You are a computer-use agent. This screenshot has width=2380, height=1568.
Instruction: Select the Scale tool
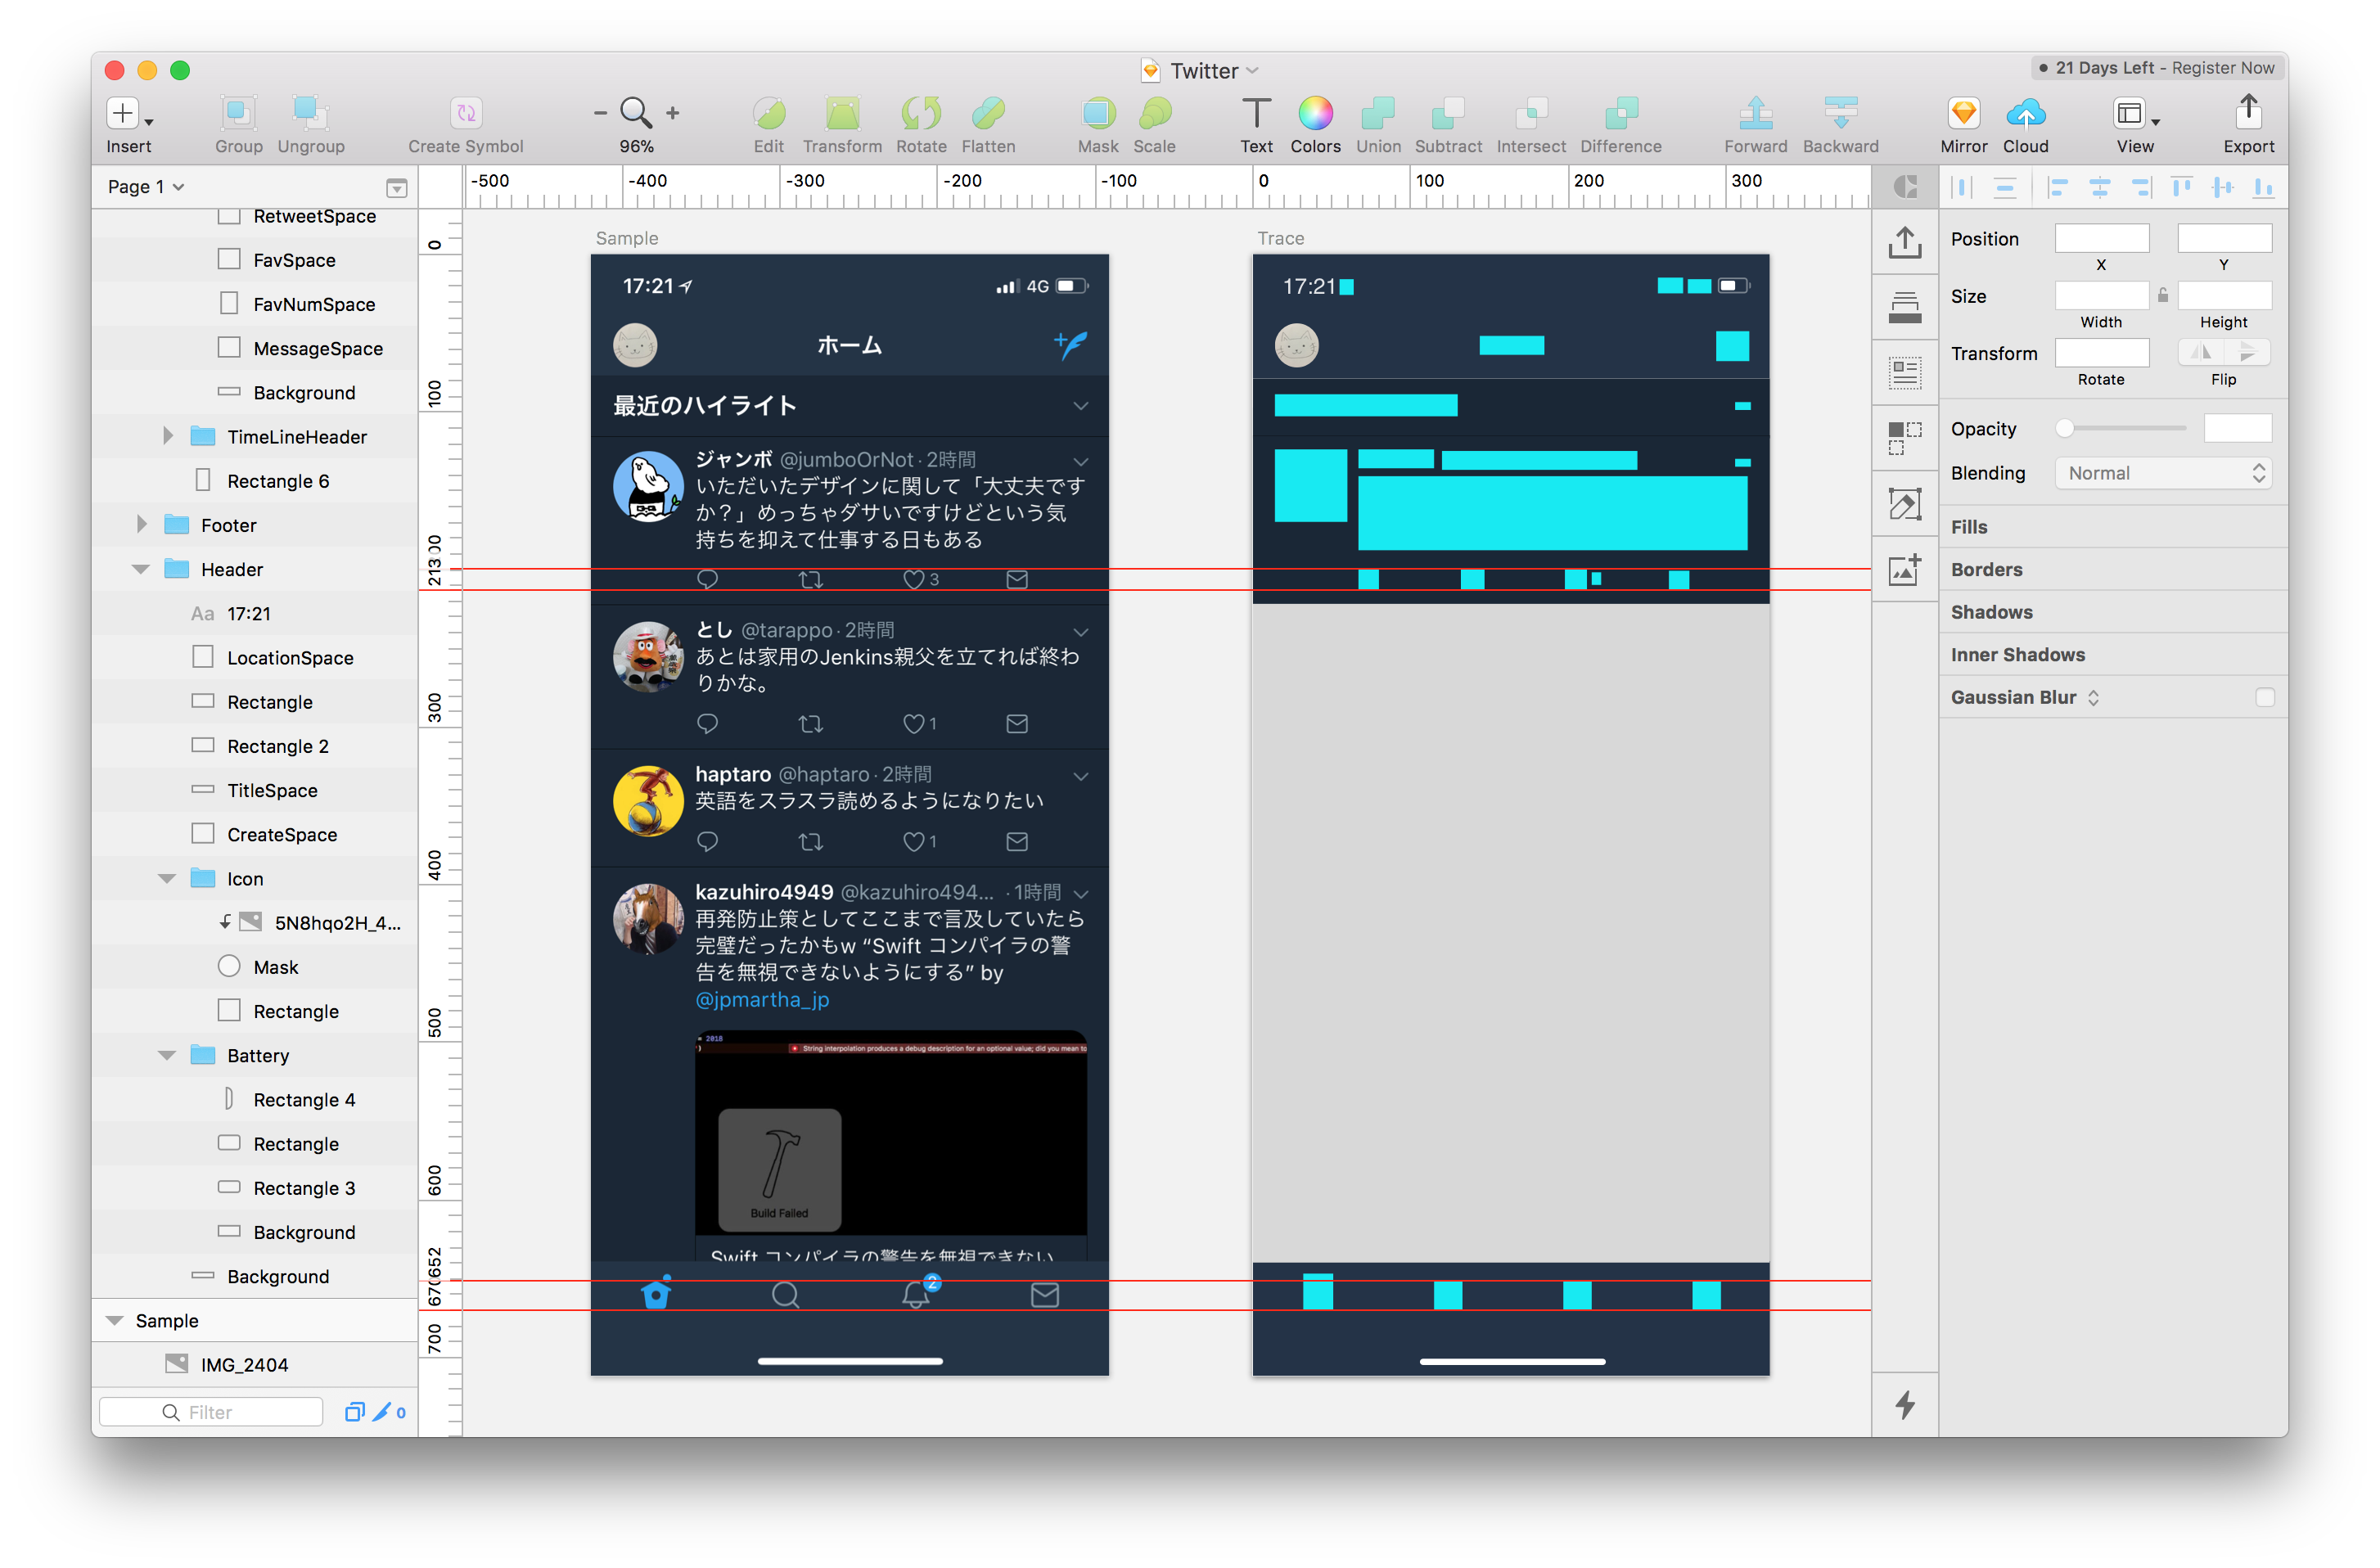[x=1154, y=113]
